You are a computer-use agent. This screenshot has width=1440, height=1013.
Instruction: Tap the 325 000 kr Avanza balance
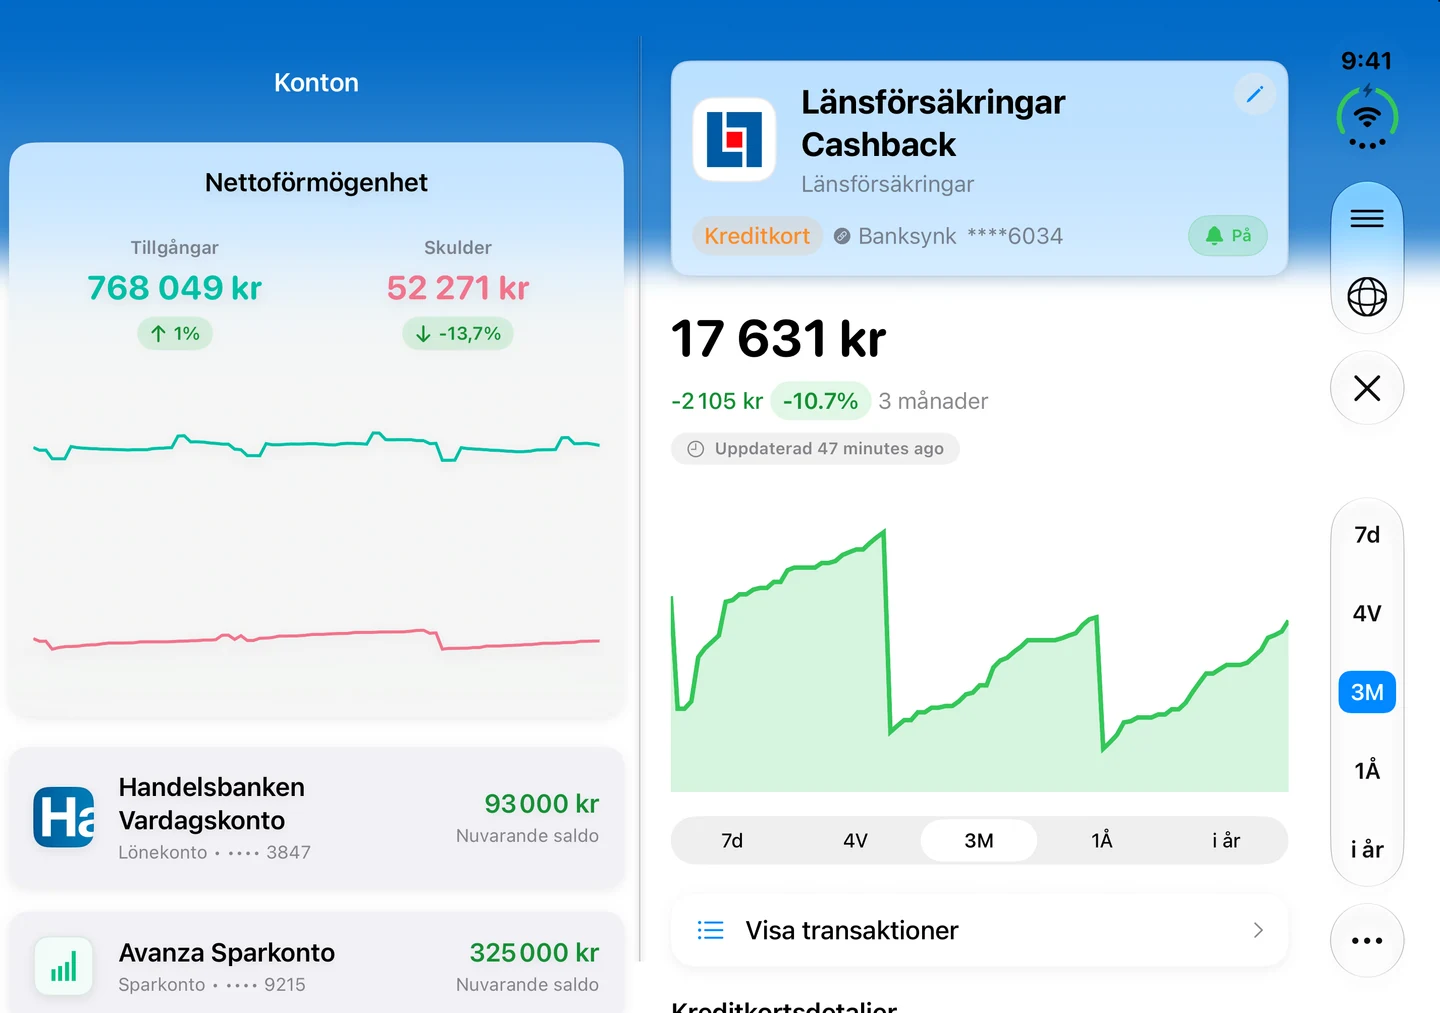[x=534, y=953]
